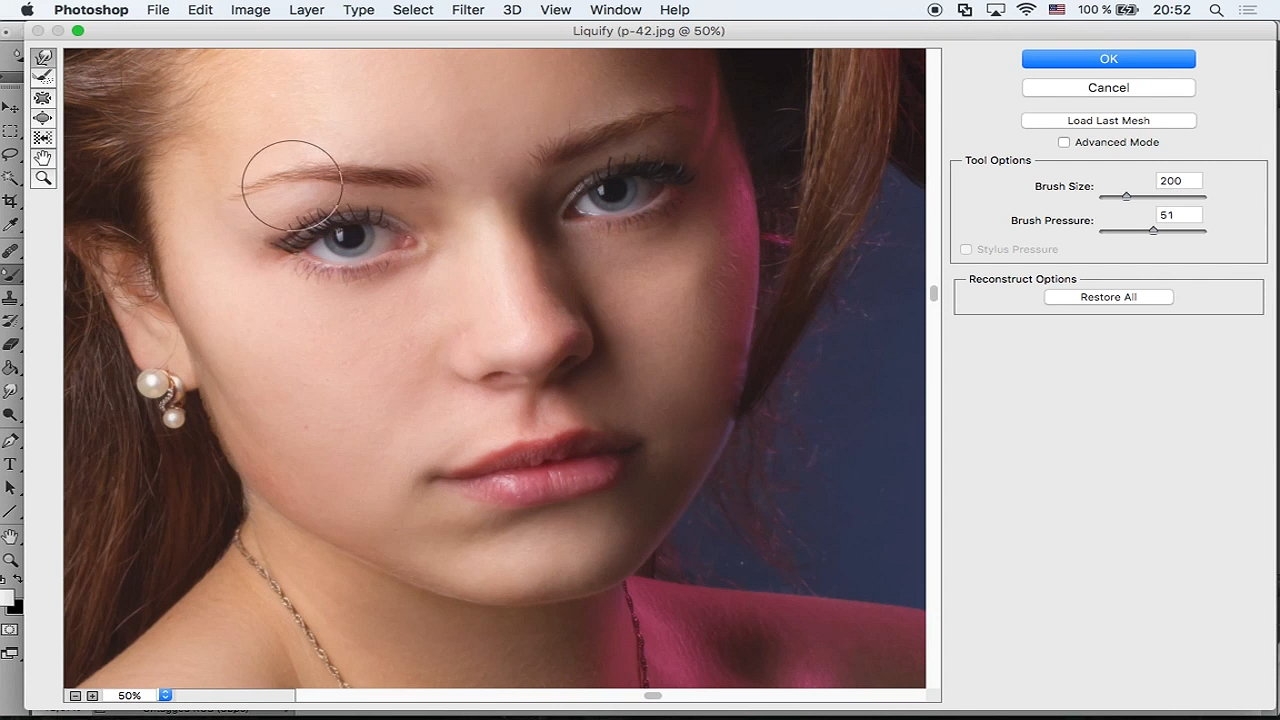Select the Reconstruct tool
Viewport: 1280px width, 720px height.
[43, 77]
